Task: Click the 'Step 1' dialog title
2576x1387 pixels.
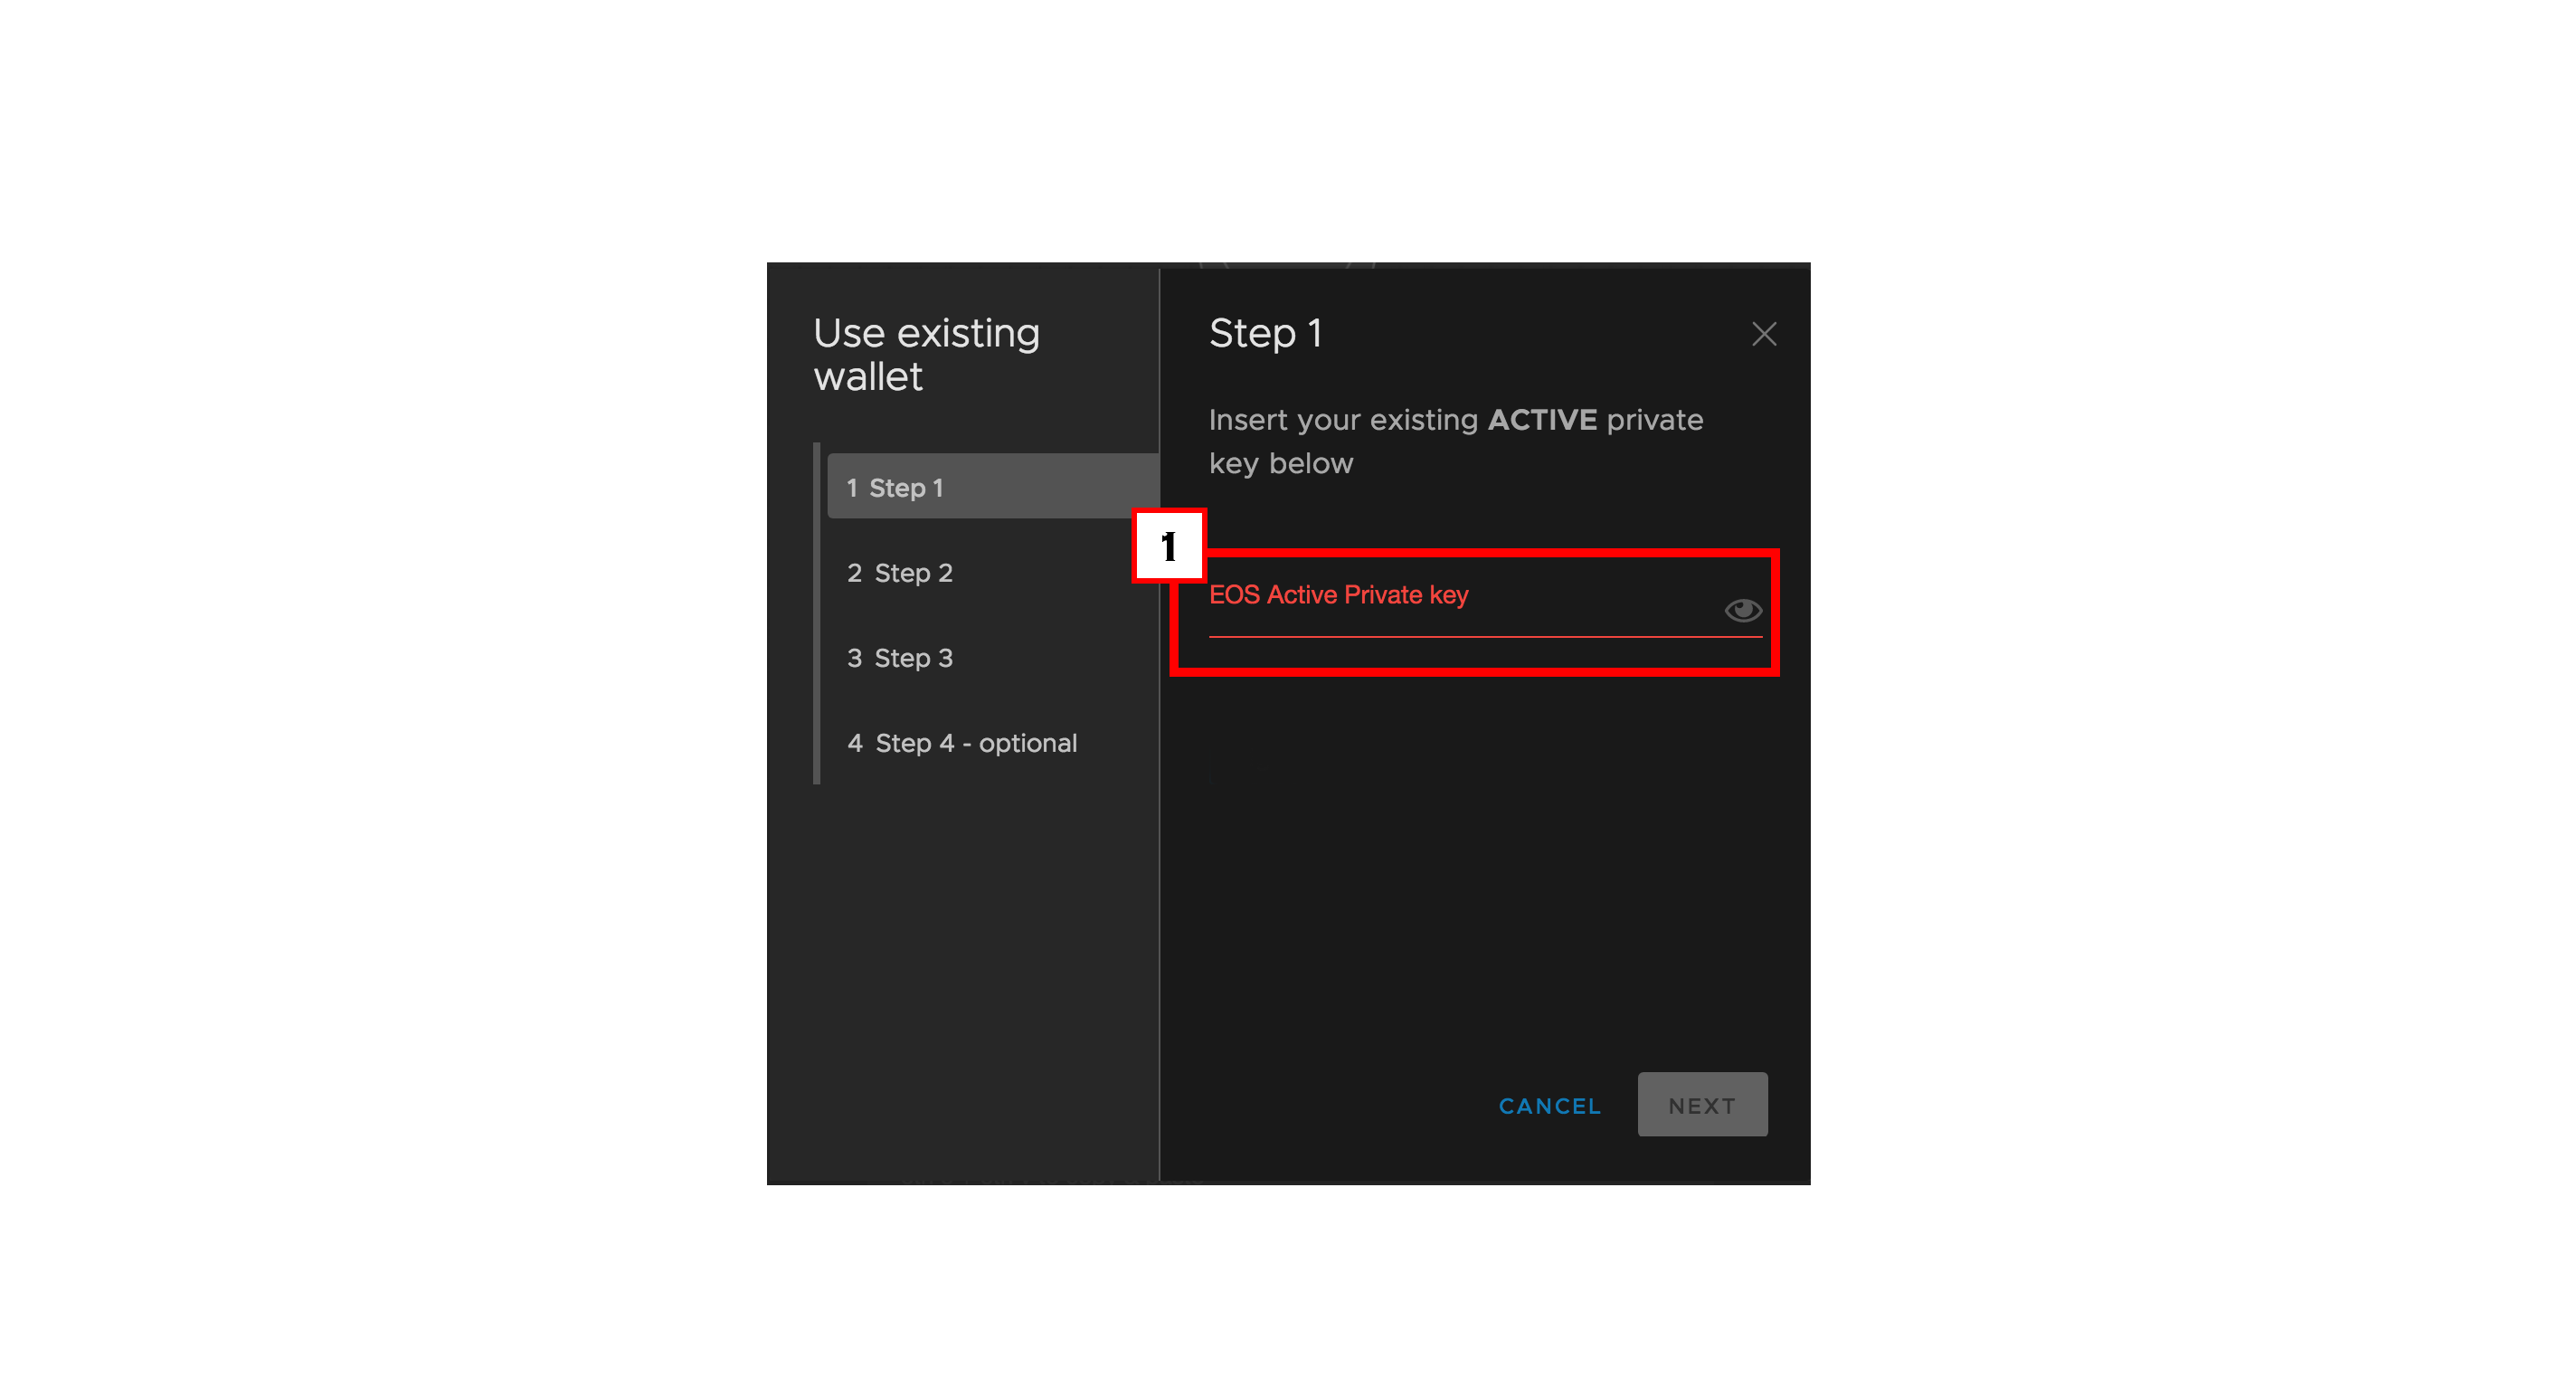Action: [1265, 334]
